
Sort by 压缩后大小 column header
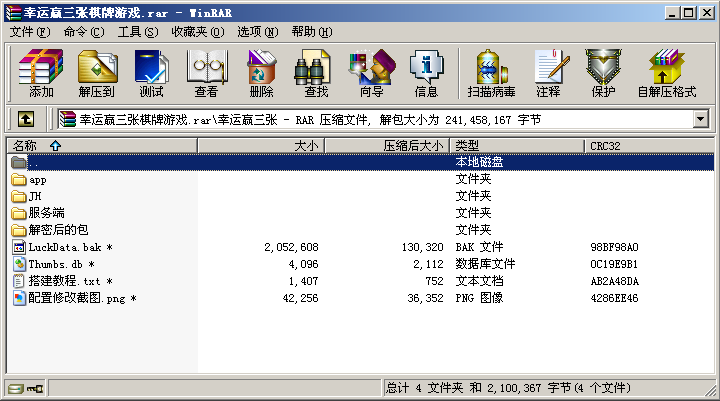pos(413,146)
